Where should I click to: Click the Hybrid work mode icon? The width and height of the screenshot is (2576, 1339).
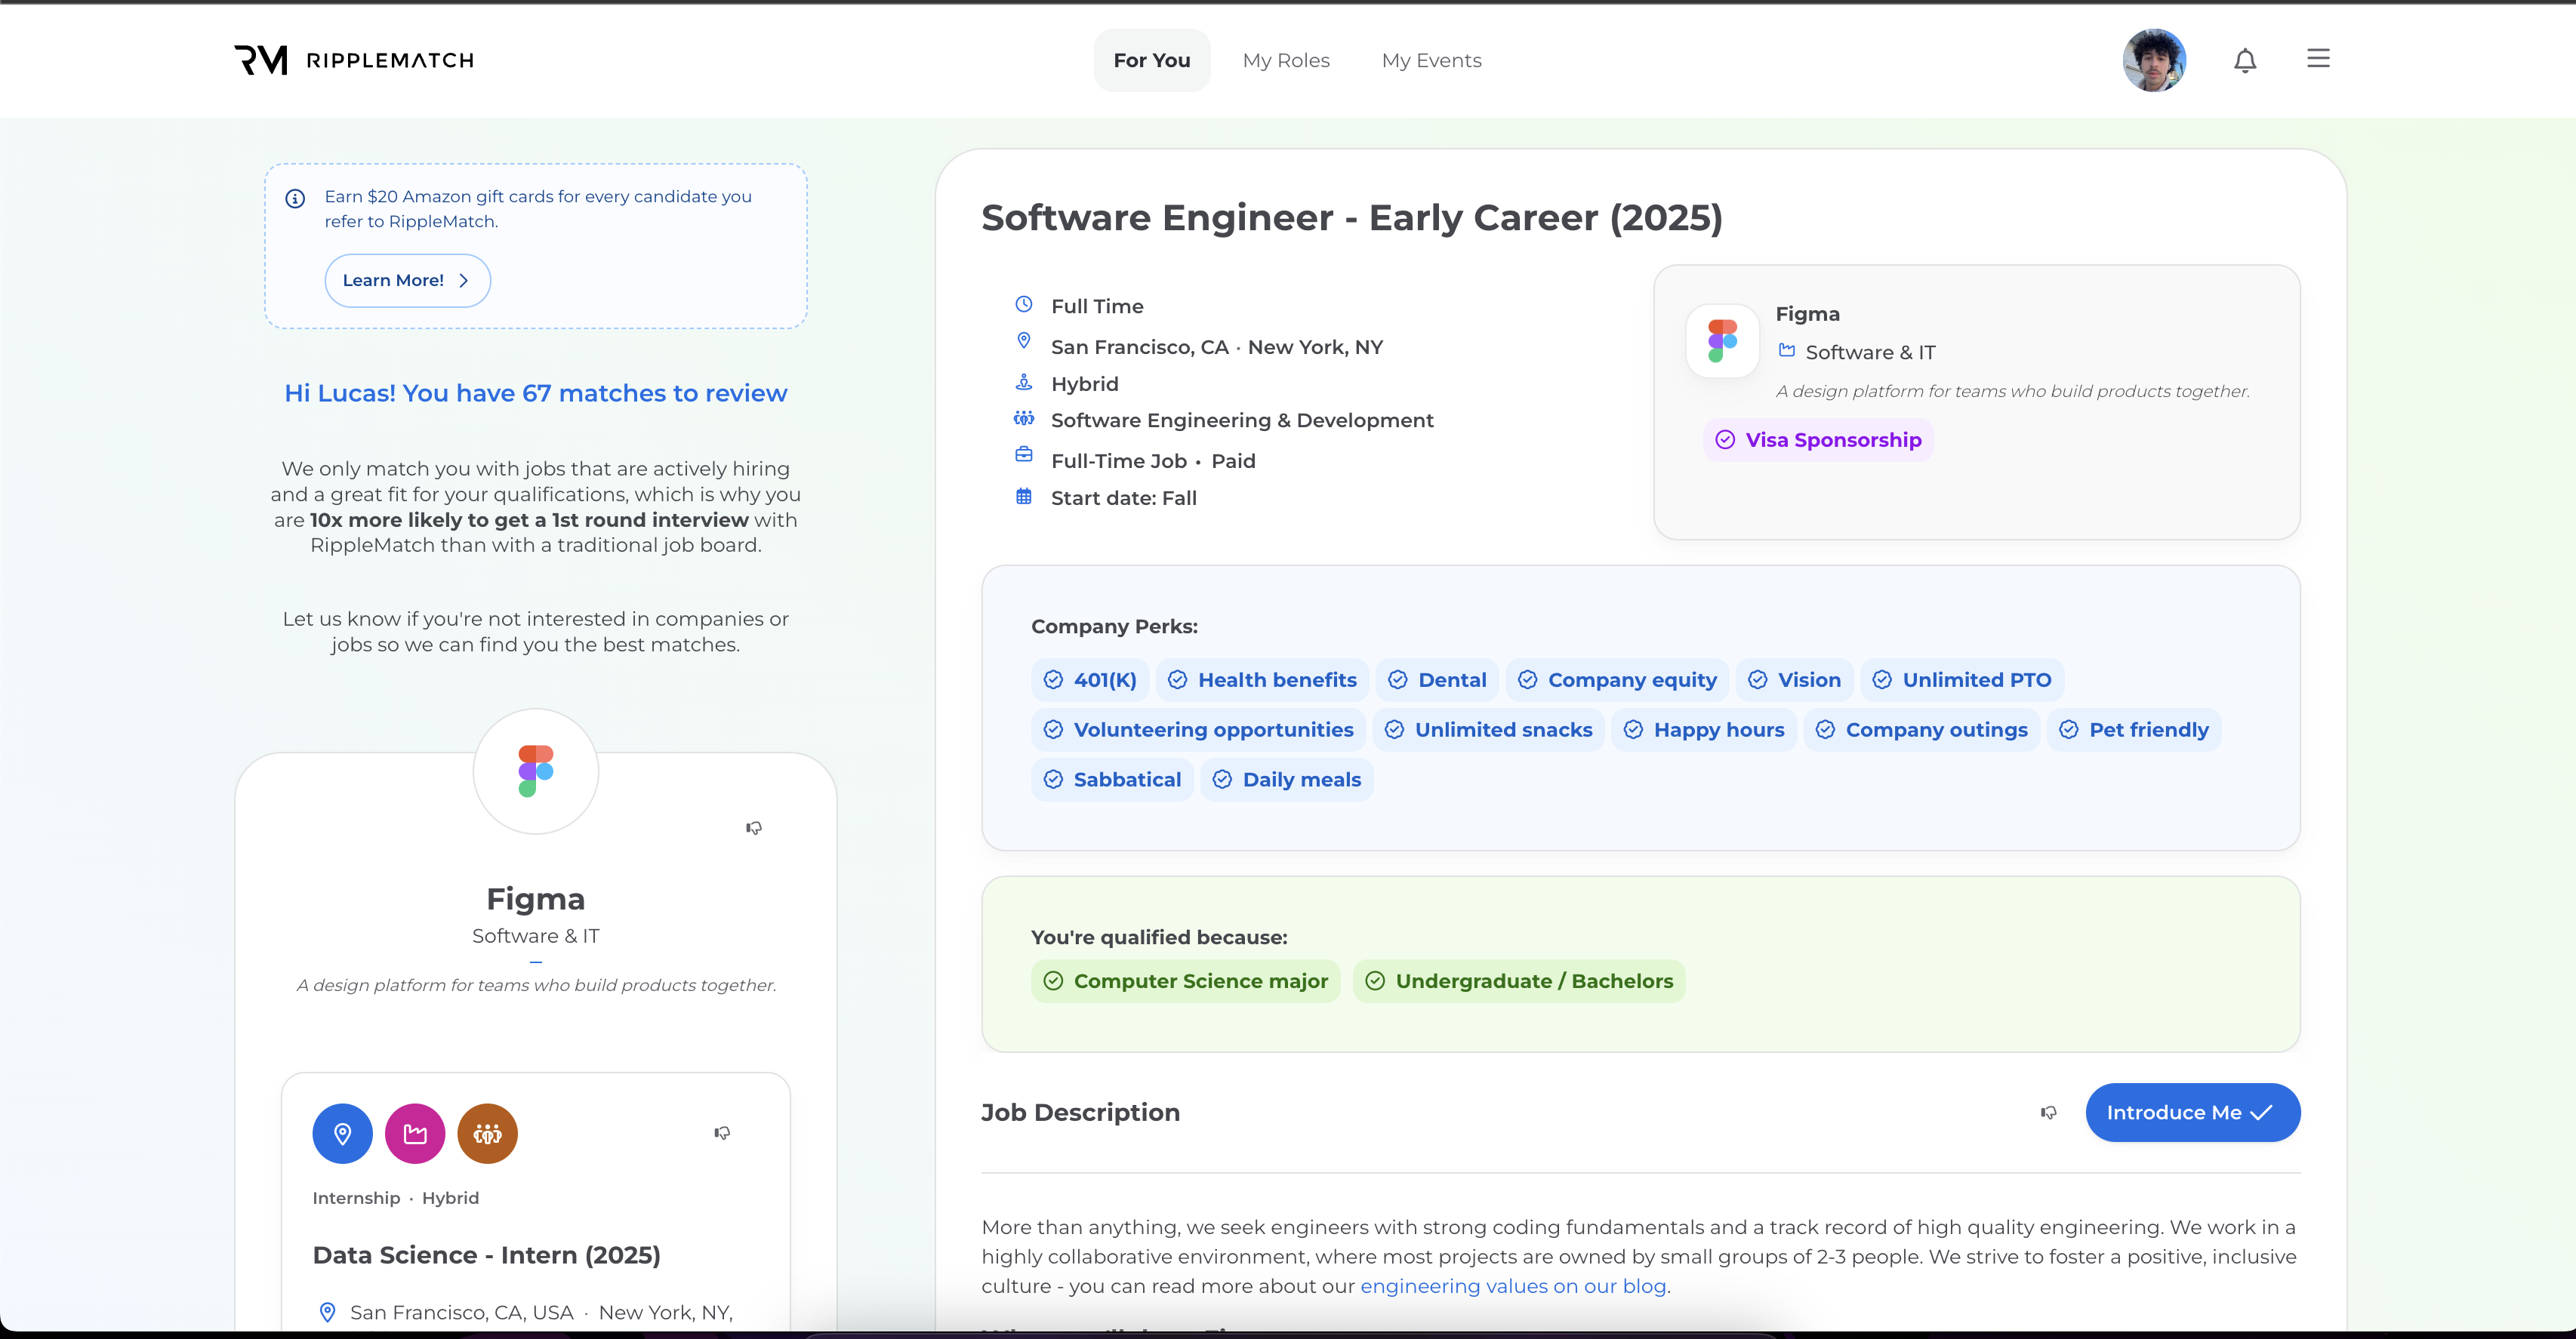click(1023, 382)
